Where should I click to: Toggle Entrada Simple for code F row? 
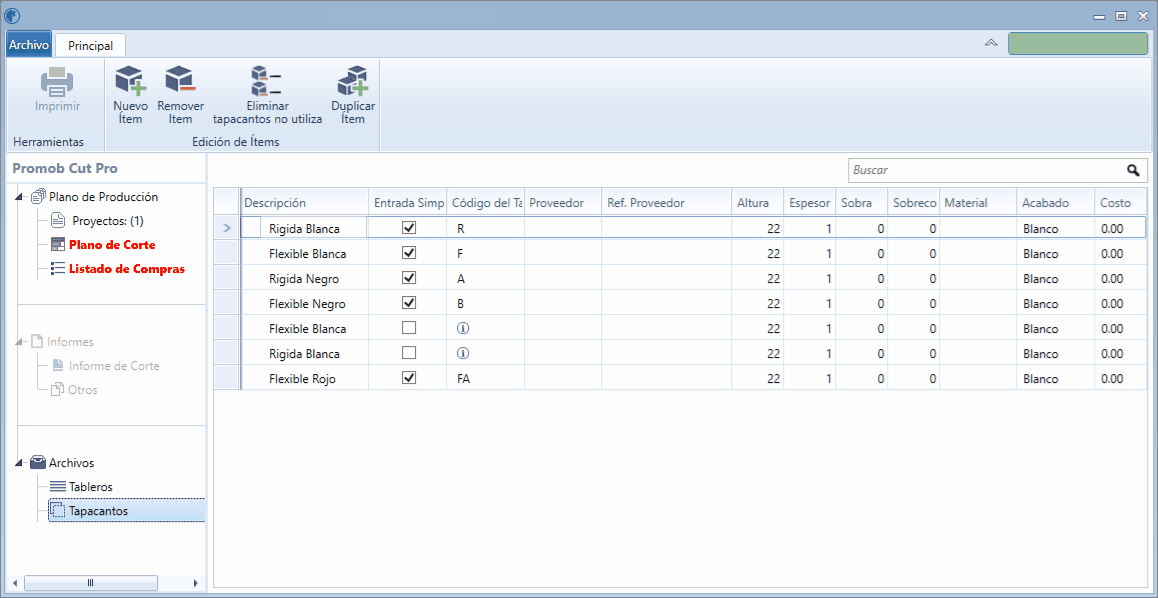(408, 253)
